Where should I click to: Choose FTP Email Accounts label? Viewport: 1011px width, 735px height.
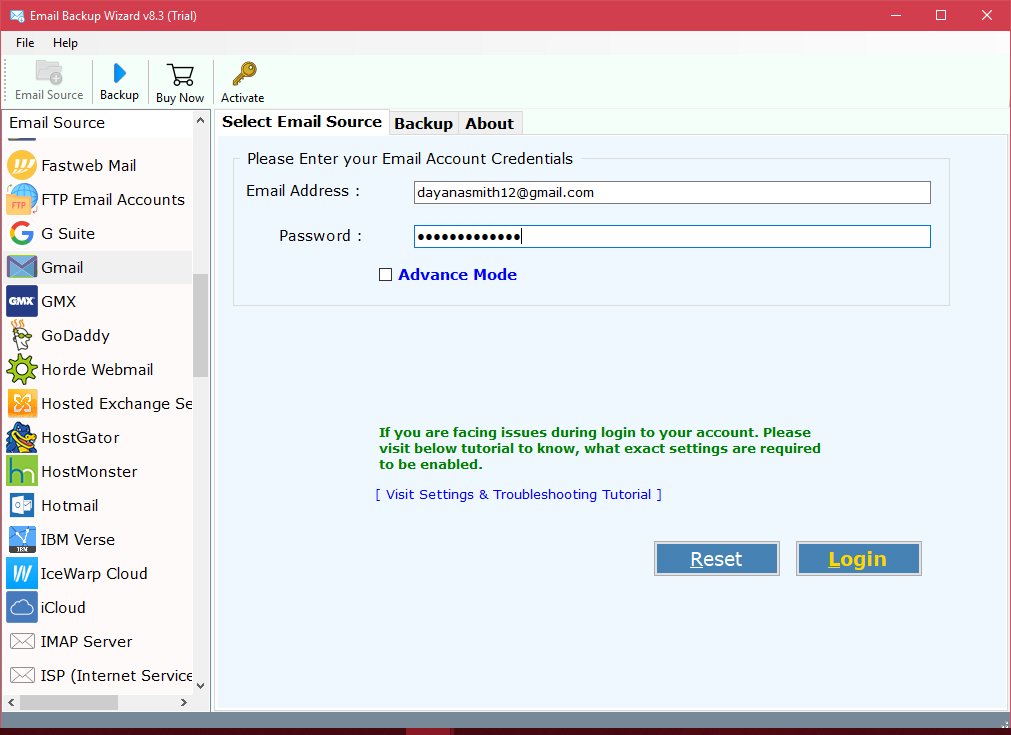coord(113,200)
